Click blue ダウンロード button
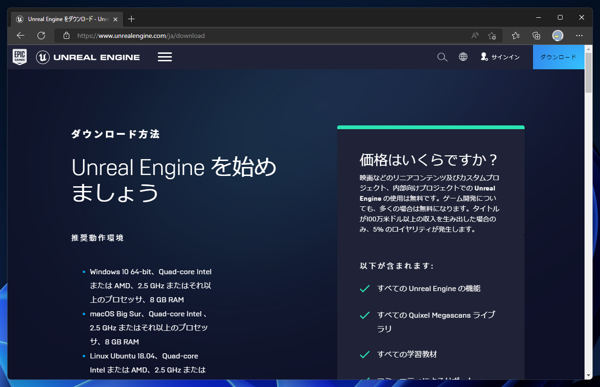This screenshot has height=387, width=600. pos(558,57)
